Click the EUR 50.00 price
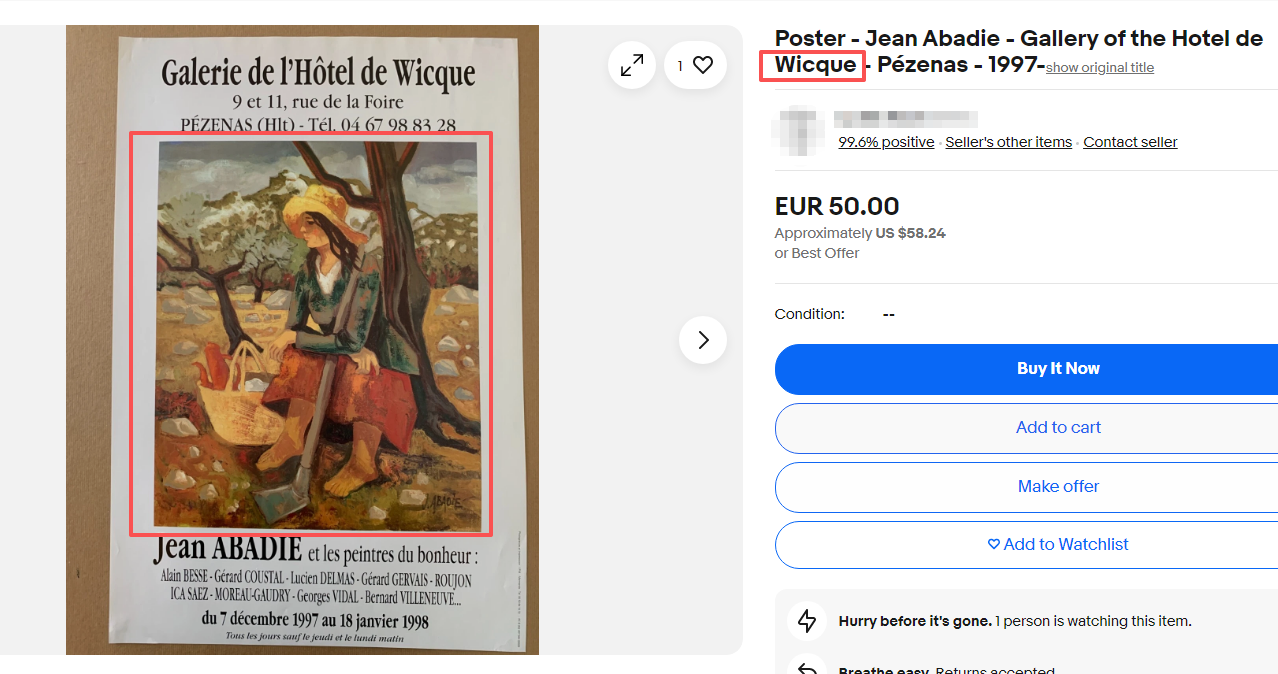The height and width of the screenshot is (674, 1278). click(837, 207)
